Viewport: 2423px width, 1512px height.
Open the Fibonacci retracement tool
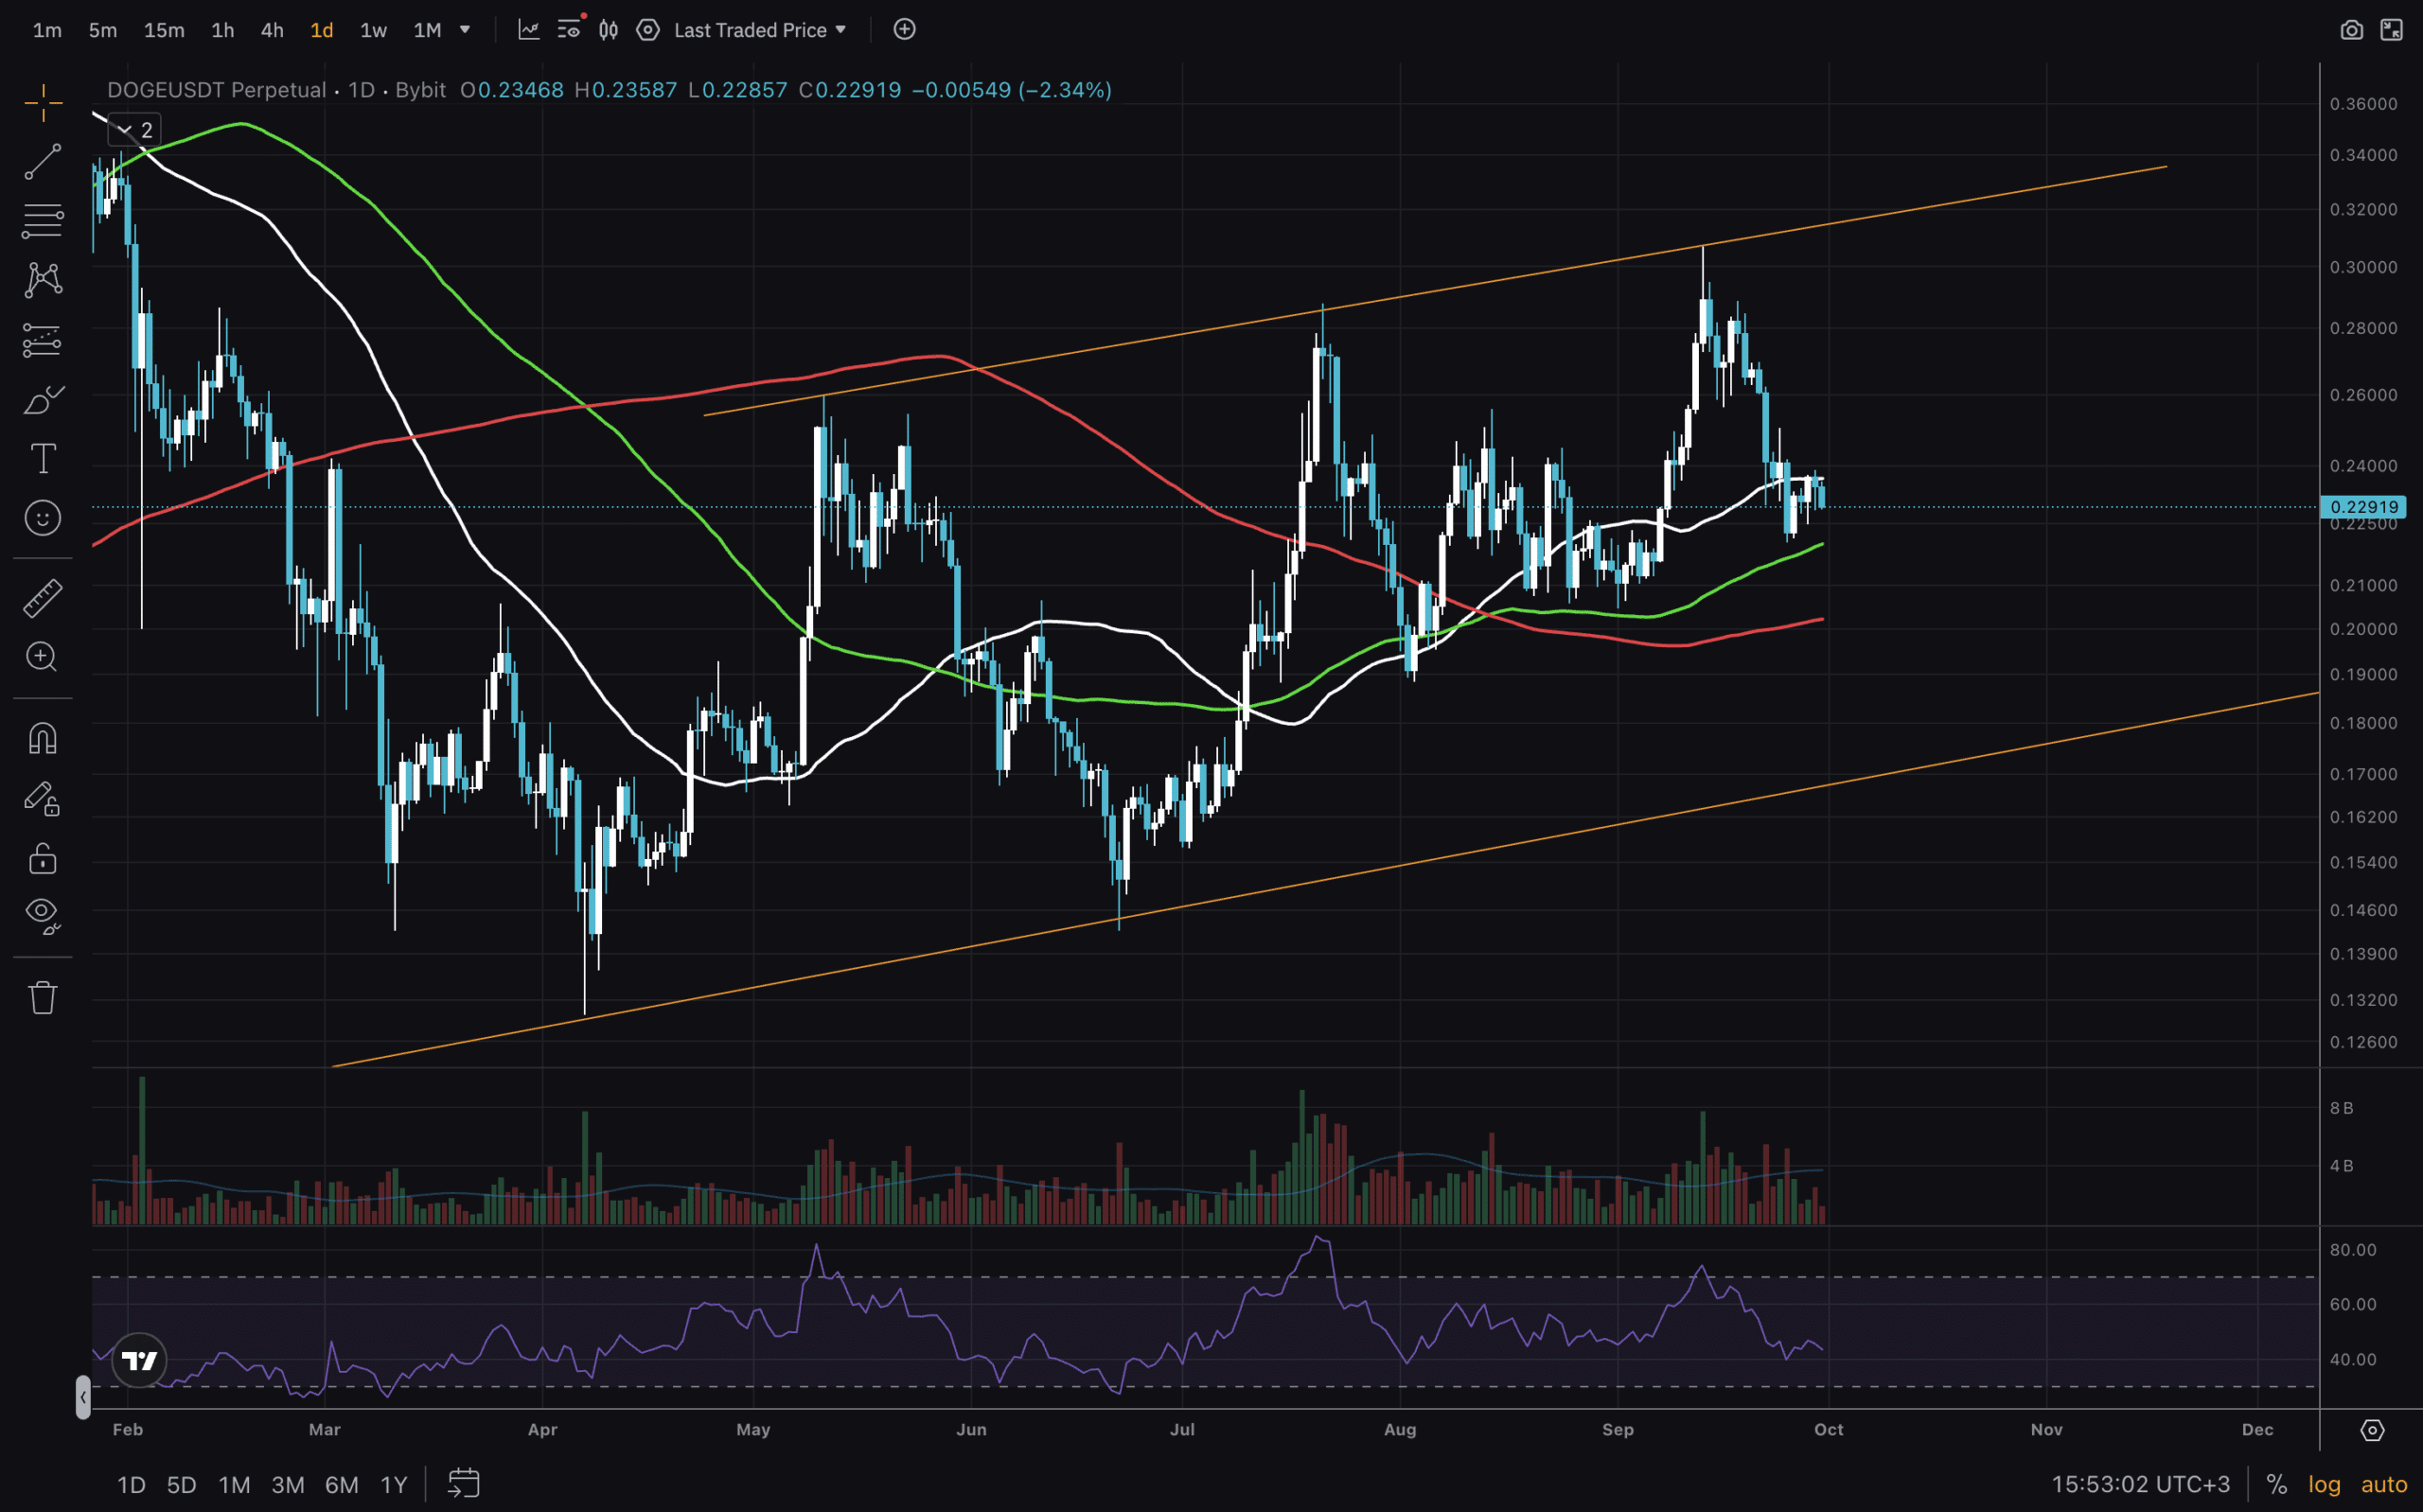coord(42,221)
